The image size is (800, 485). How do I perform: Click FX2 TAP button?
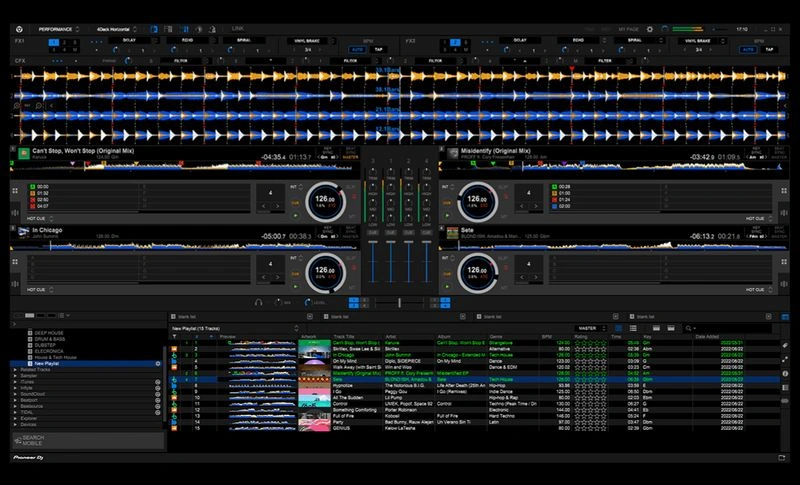[769, 49]
